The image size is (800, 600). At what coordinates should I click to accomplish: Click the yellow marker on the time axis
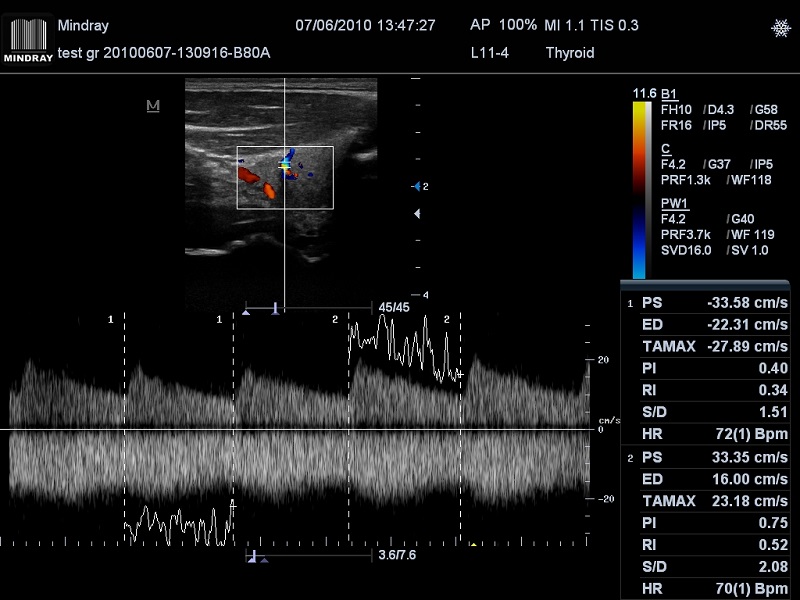[x=473, y=544]
